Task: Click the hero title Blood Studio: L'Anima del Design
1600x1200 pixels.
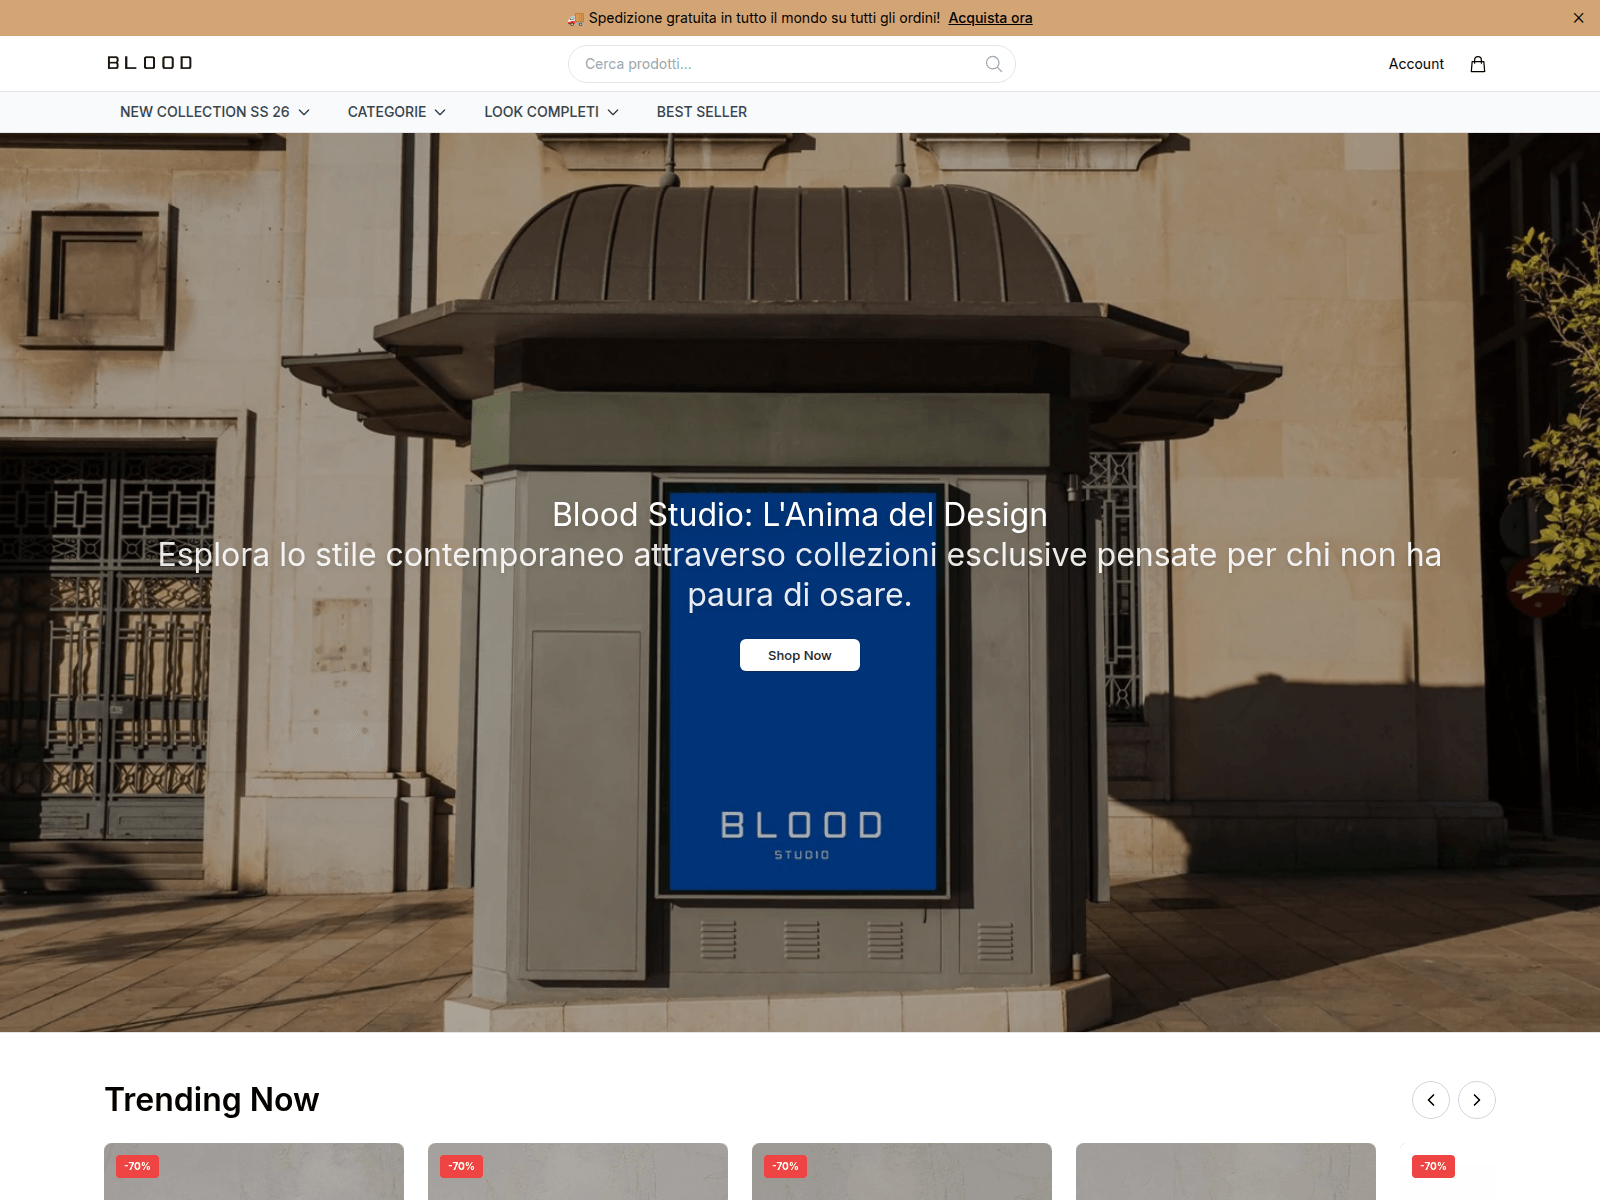Action: click(800, 514)
